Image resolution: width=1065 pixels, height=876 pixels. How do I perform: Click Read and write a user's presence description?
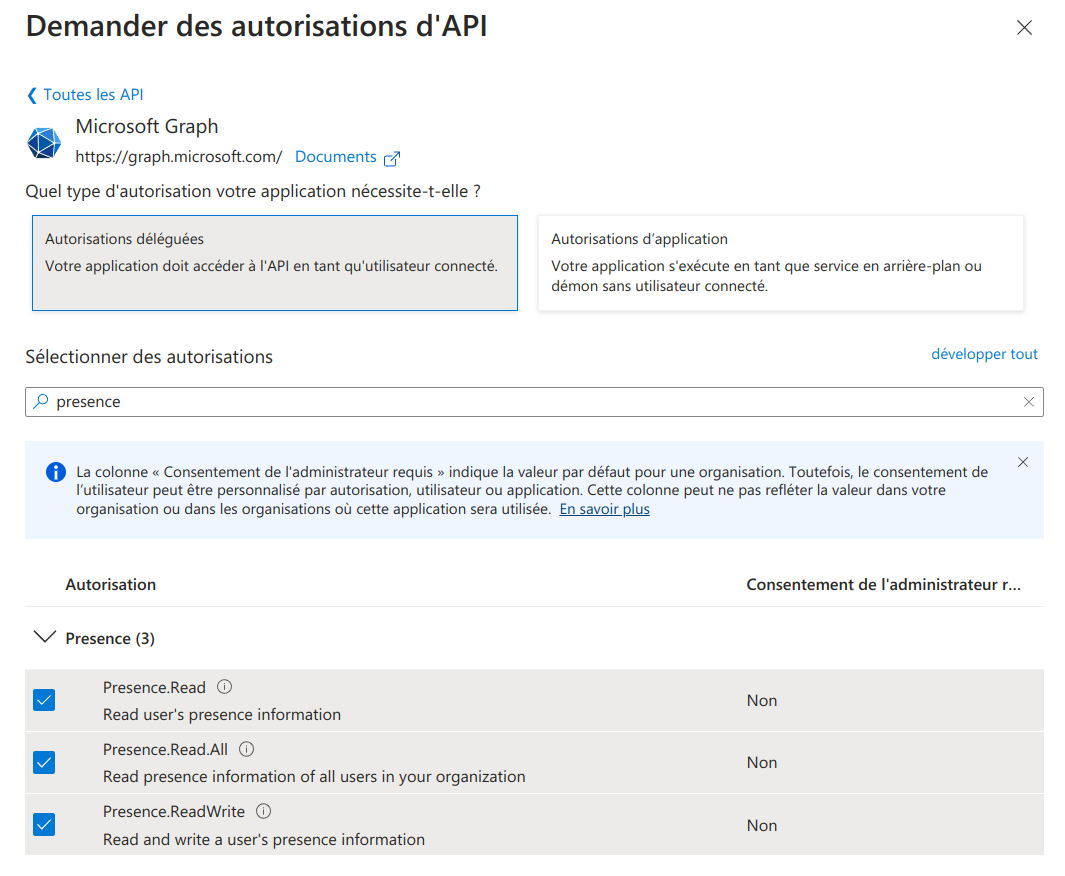click(264, 839)
